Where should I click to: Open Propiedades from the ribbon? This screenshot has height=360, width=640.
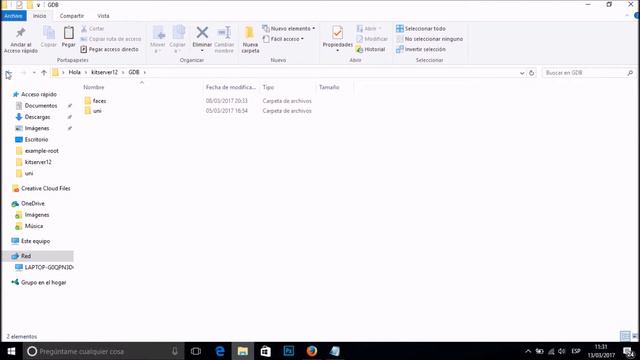click(x=338, y=38)
